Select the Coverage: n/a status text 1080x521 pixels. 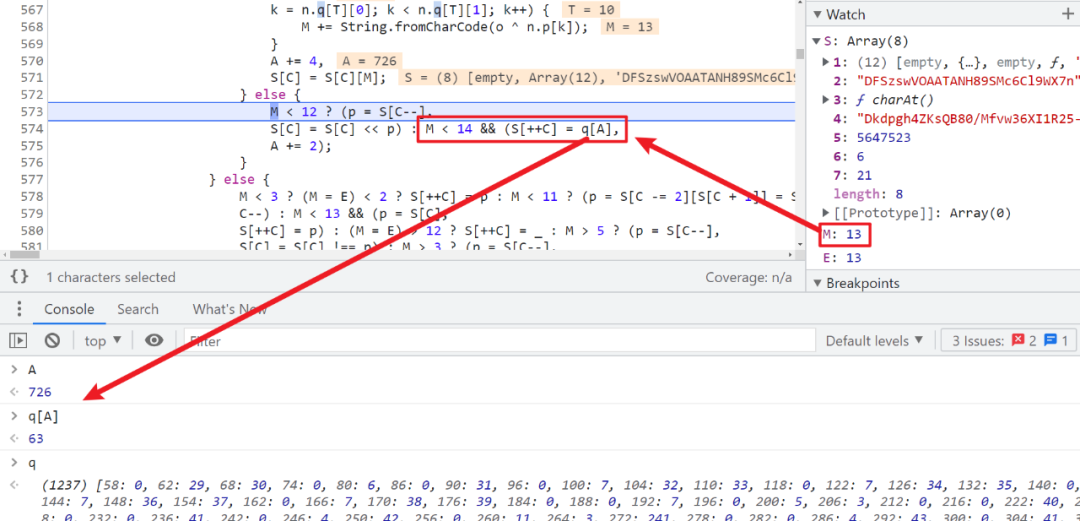click(749, 277)
